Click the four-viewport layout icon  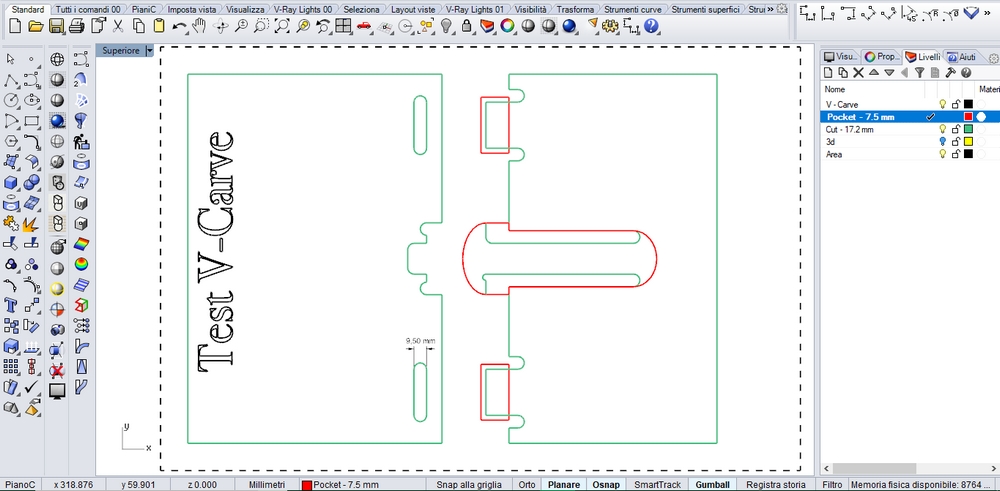343,26
